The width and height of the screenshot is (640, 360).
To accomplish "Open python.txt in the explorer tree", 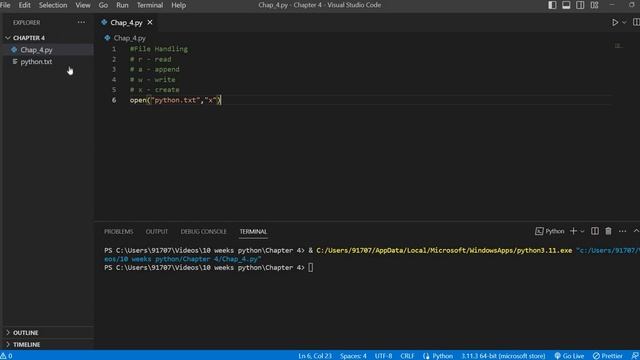I will pyautogui.click(x=36, y=62).
